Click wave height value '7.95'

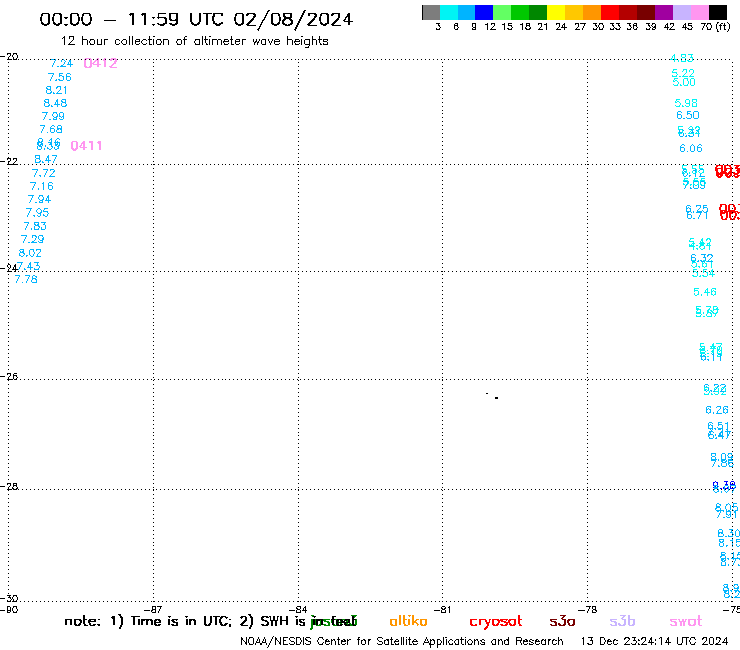coord(37,213)
